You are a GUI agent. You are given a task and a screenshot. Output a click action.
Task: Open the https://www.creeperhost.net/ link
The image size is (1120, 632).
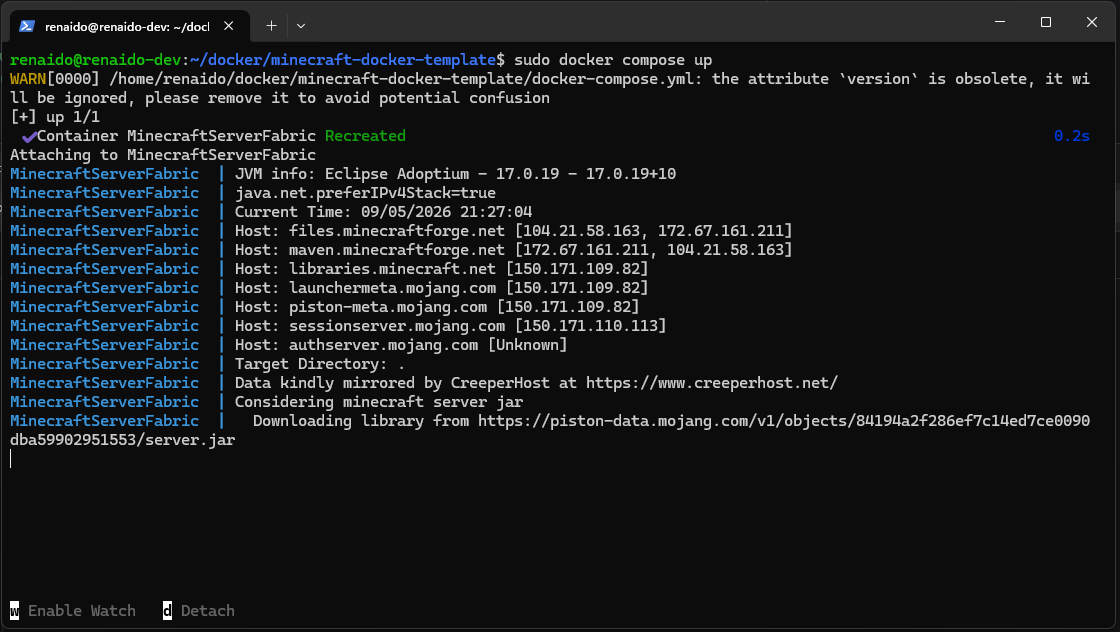tap(711, 383)
